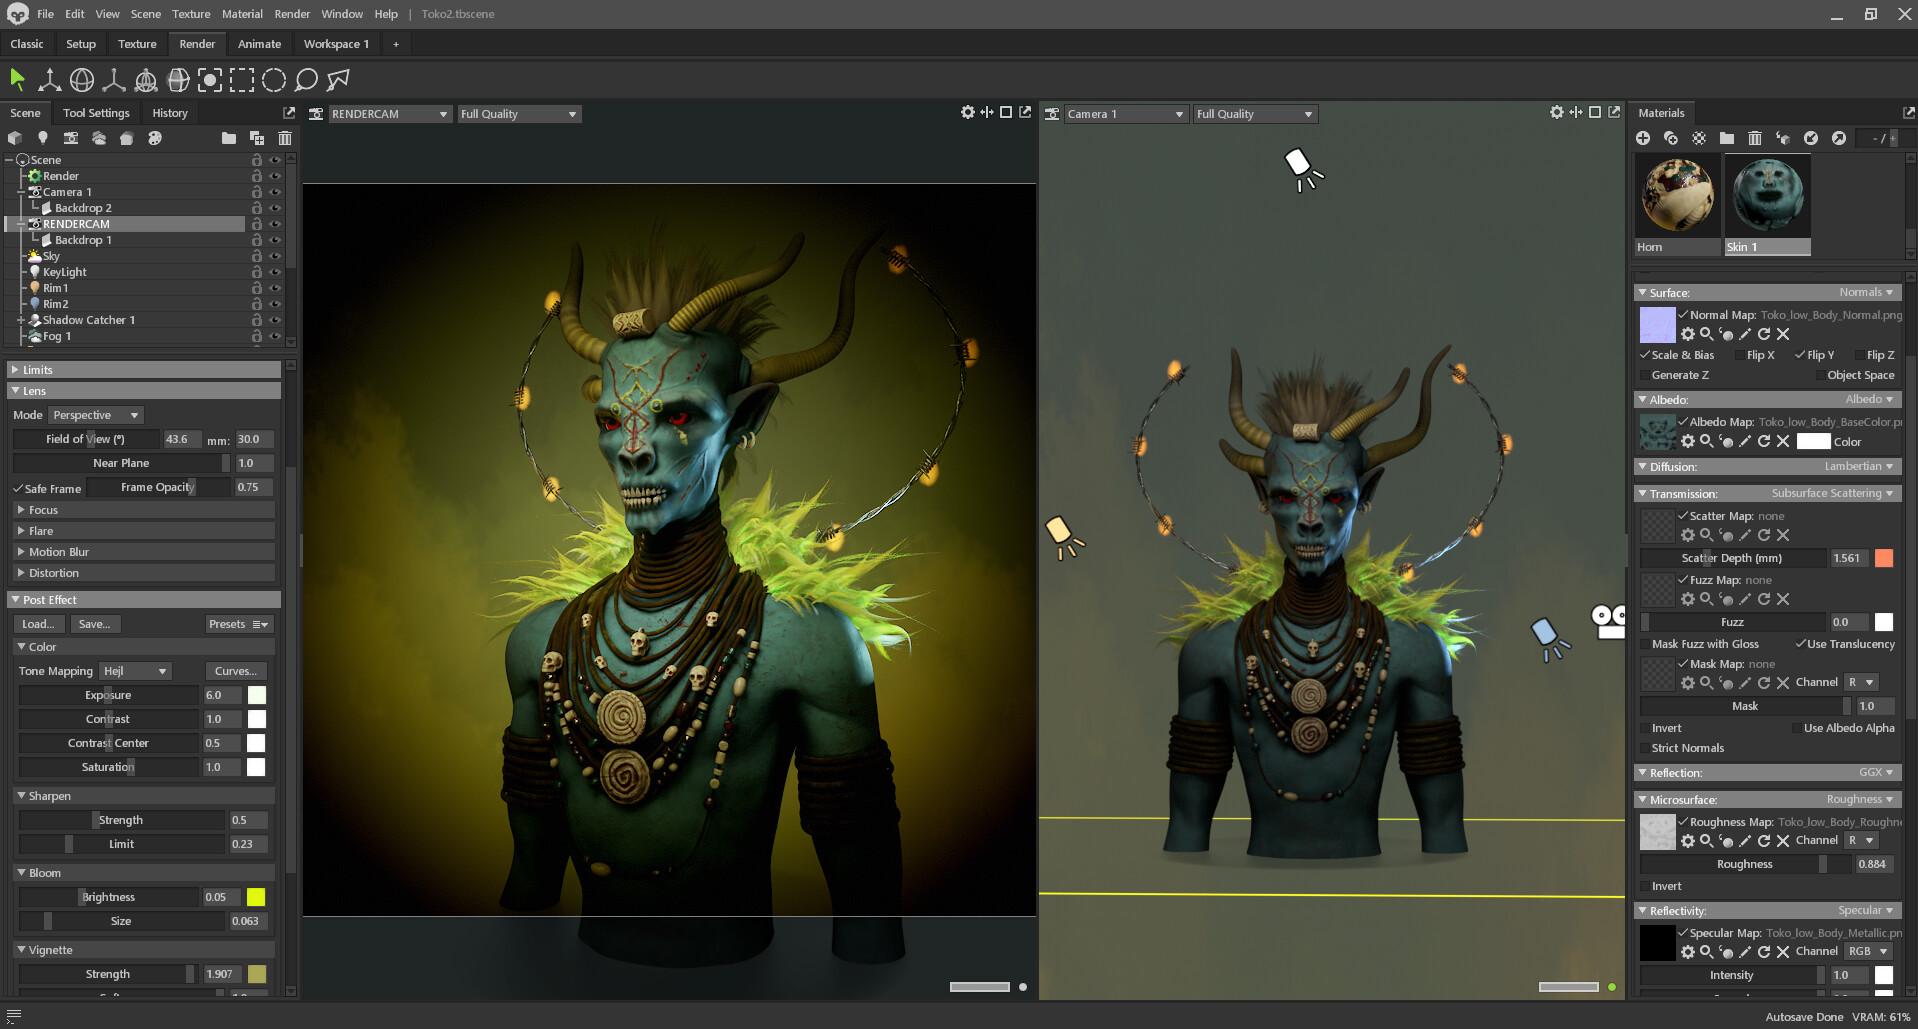Switch to the Animate workspace tab
Viewport: 1918px width, 1029px height.
[x=259, y=44]
